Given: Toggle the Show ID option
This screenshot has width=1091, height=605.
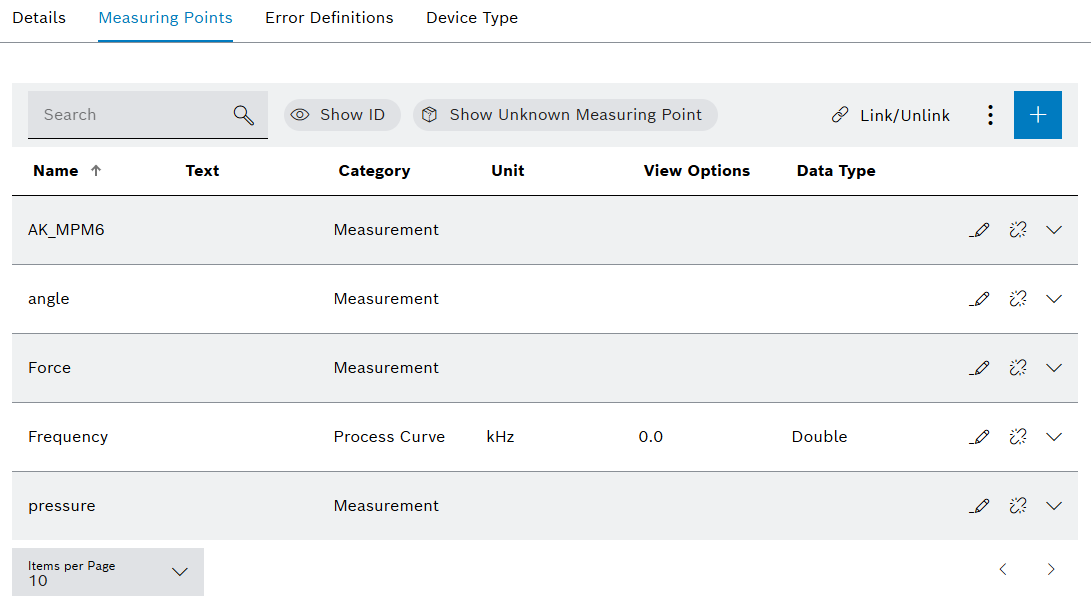Looking at the screenshot, I should pyautogui.click(x=341, y=114).
